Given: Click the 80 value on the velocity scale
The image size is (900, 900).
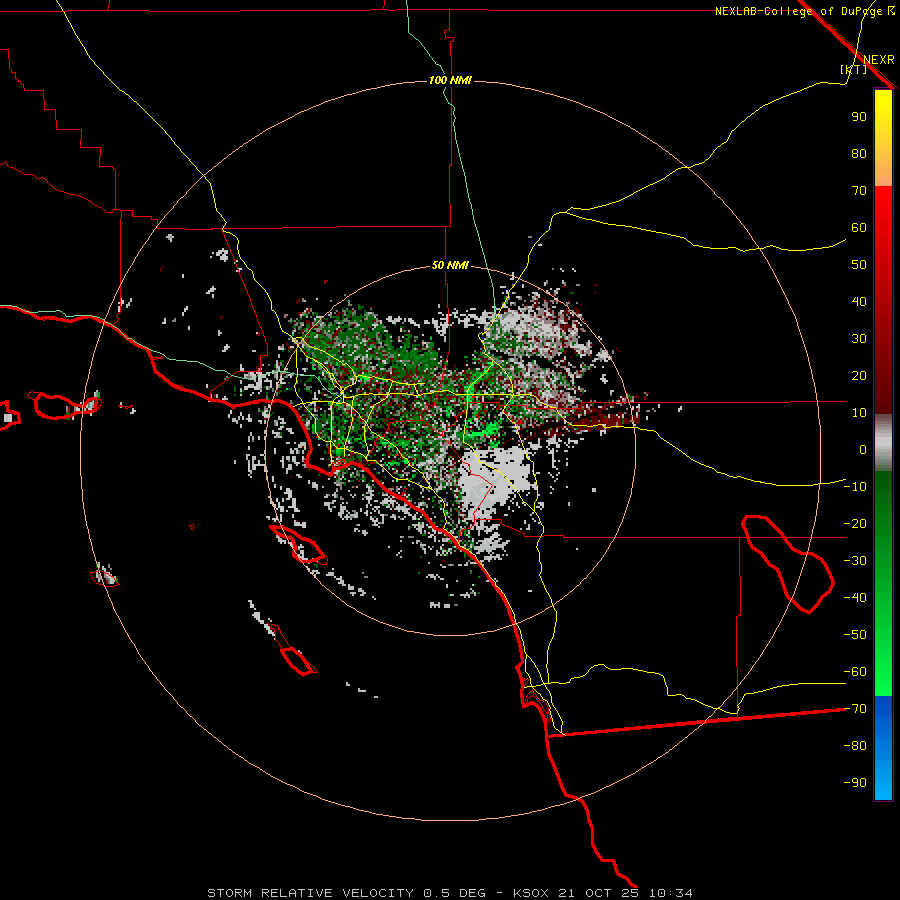Looking at the screenshot, I should (x=859, y=153).
